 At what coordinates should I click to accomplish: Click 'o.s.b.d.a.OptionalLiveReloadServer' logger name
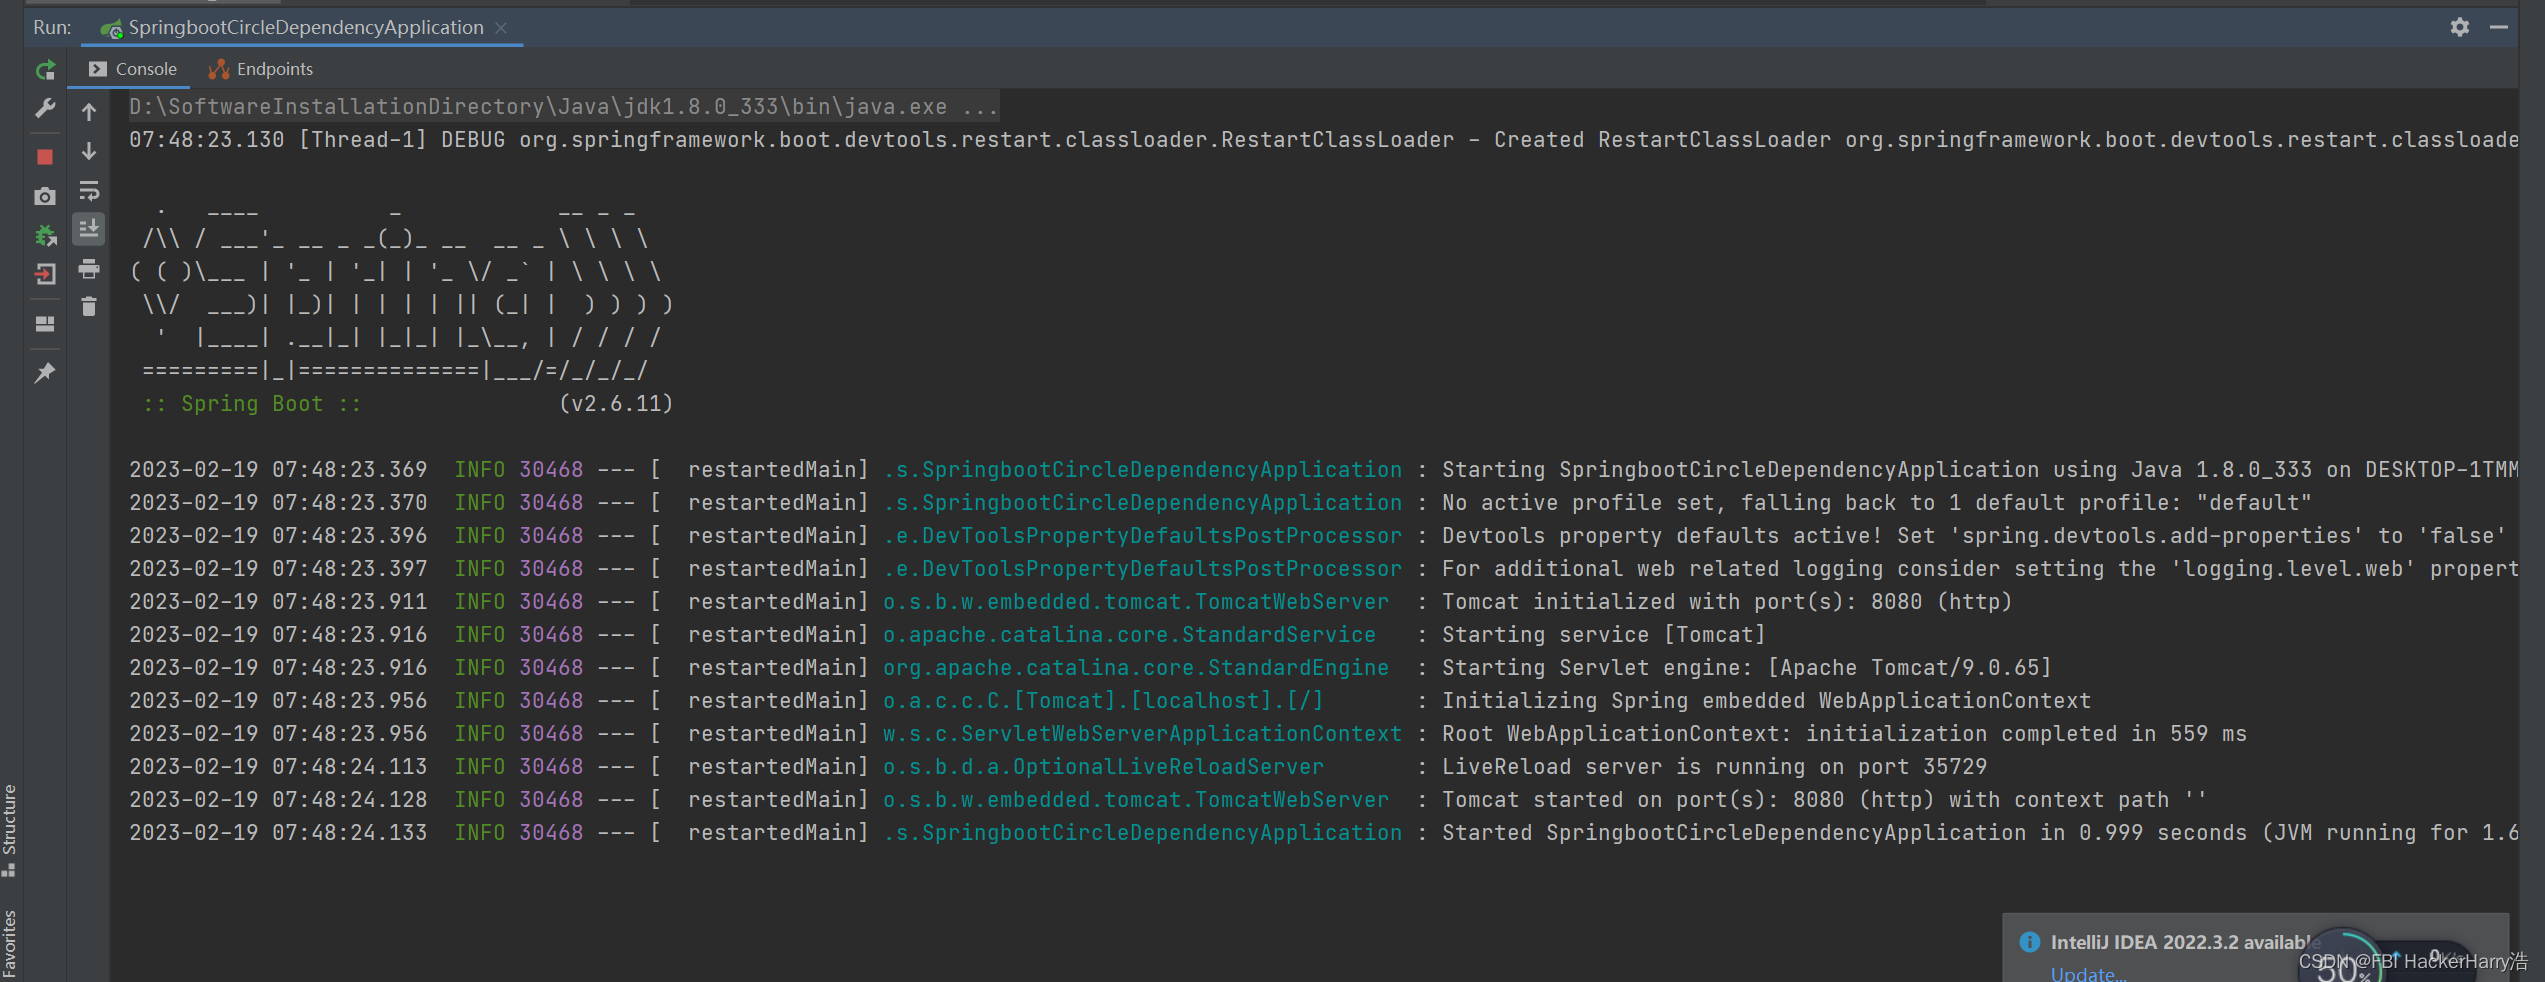click(x=1103, y=767)
